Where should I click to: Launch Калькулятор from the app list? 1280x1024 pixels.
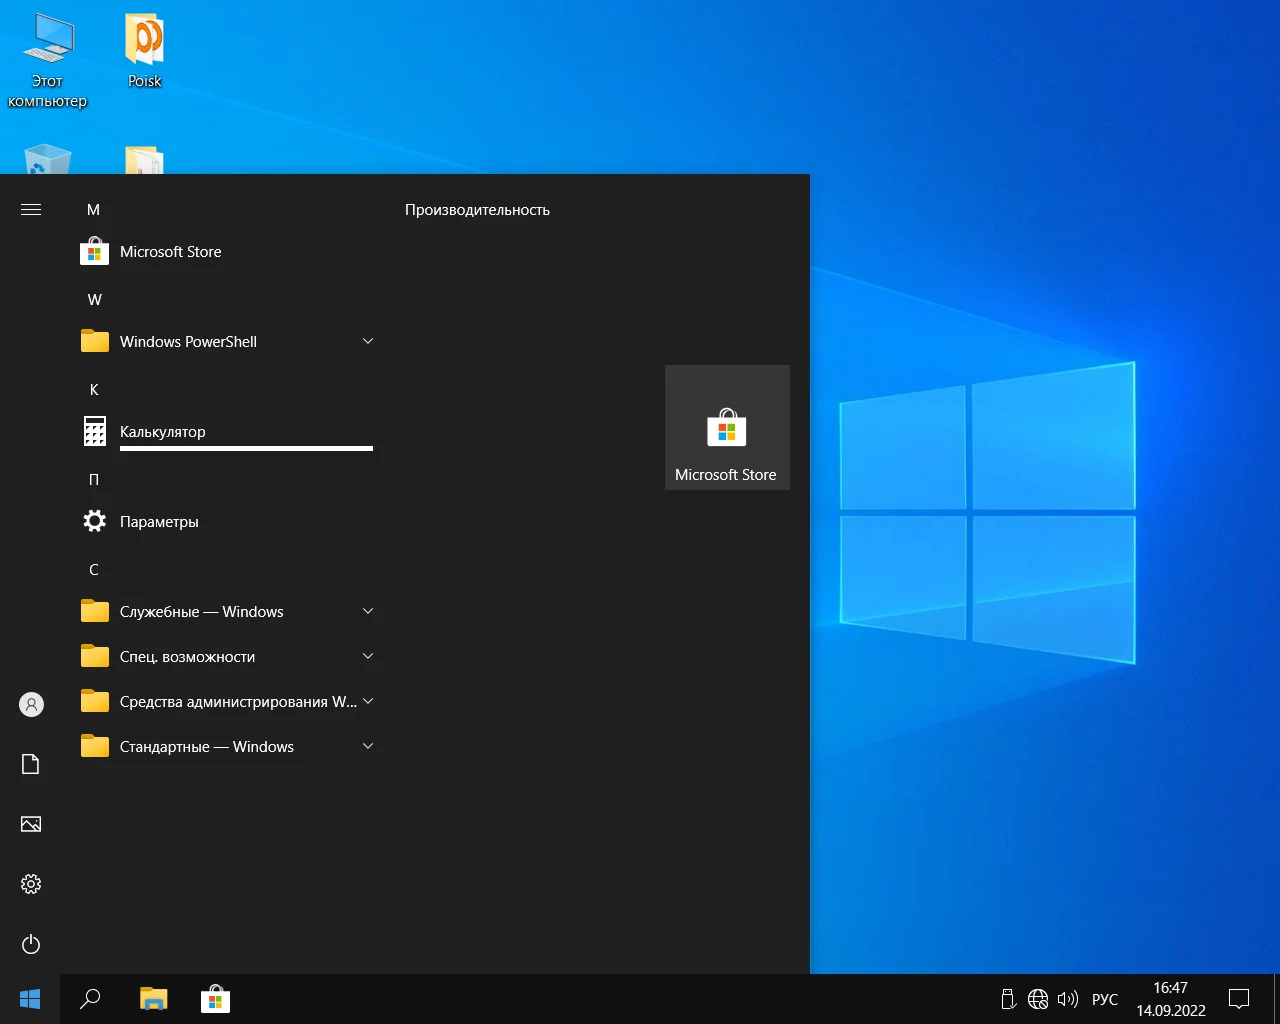coord(162,432)
